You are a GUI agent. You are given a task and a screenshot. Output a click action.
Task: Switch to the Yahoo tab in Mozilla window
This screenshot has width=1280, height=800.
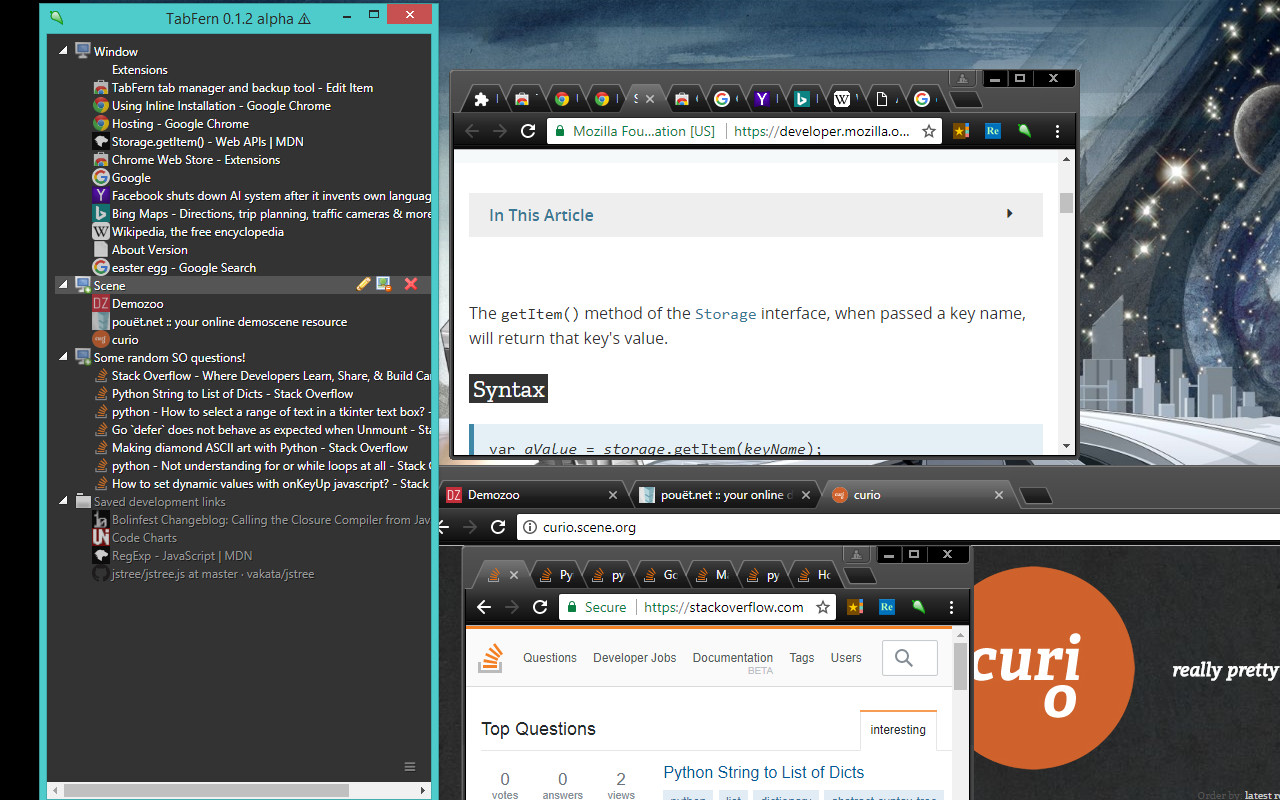[762, 99]
